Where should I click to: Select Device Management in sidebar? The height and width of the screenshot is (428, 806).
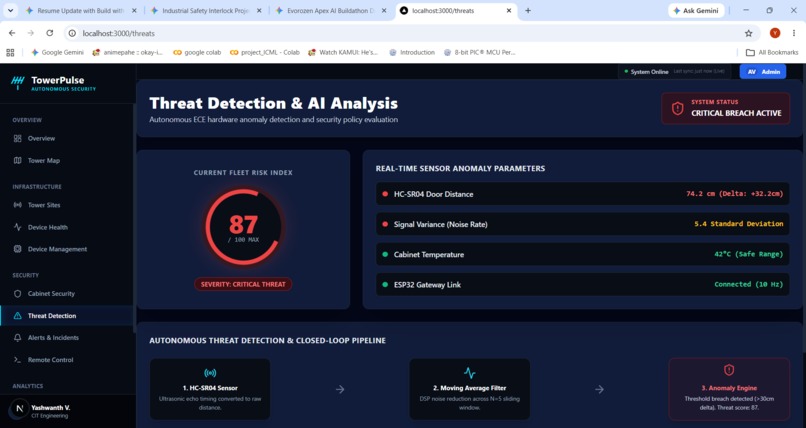[67, 249]
